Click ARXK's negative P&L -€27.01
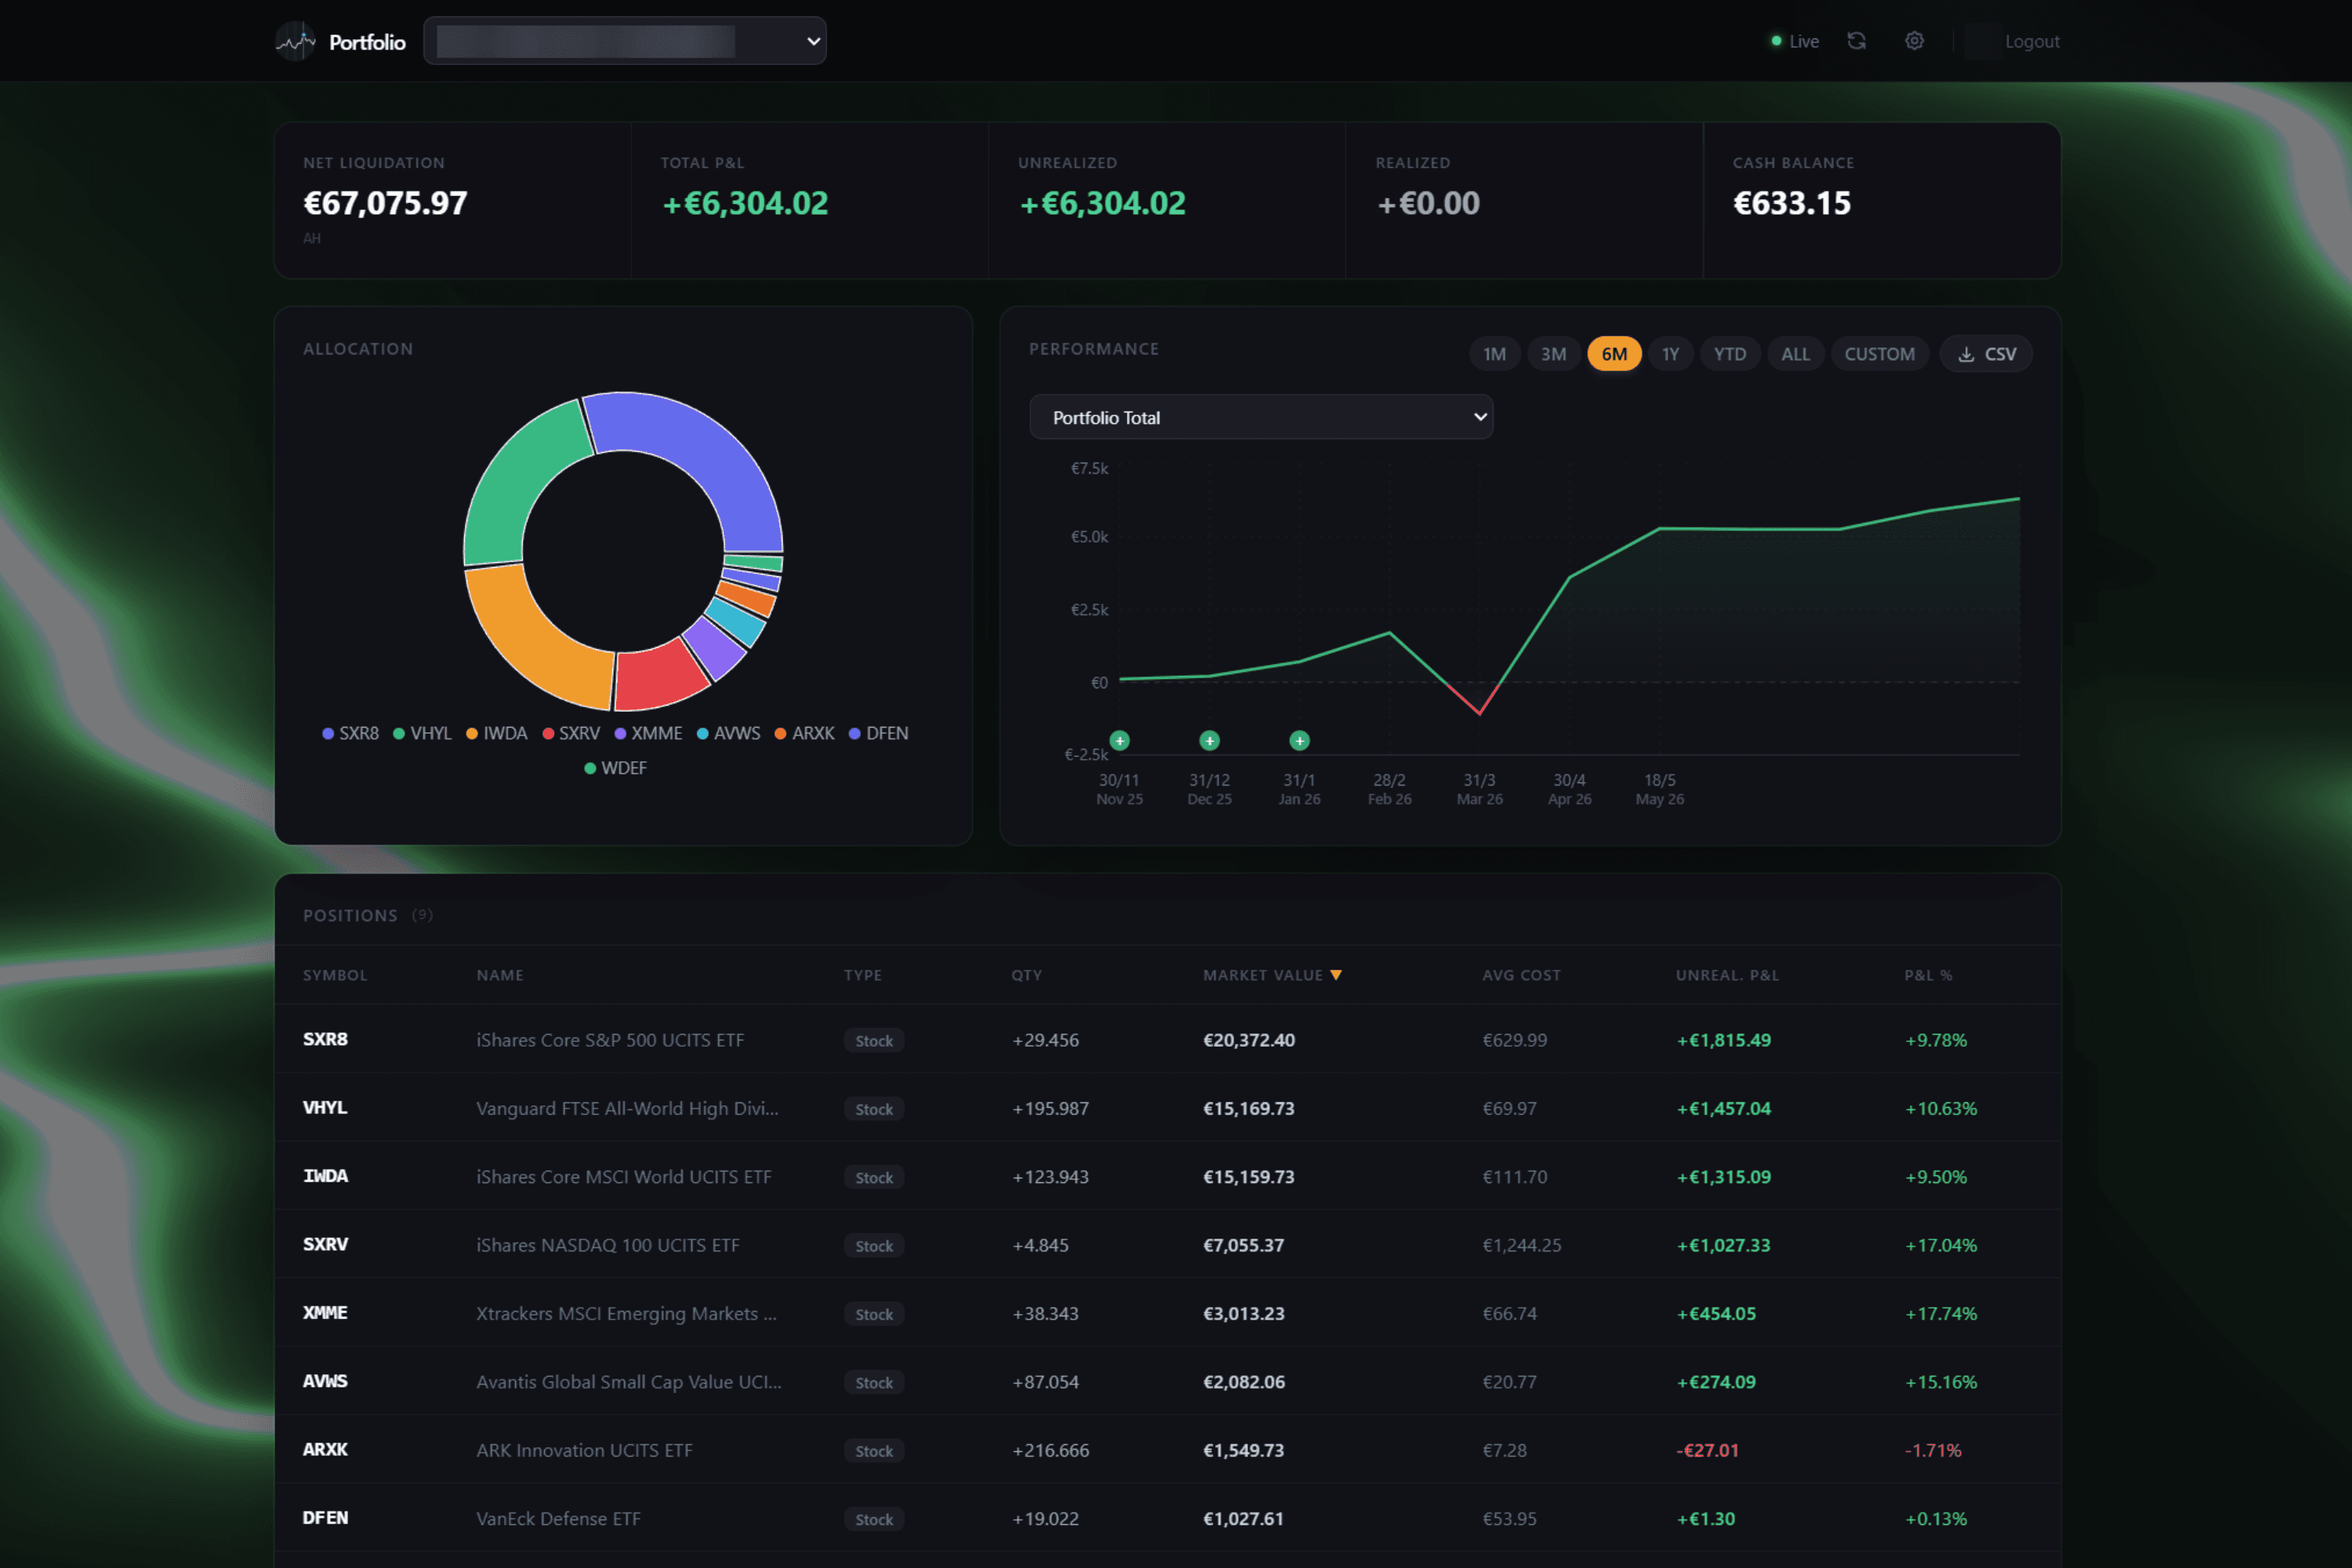The image size is (2352, 1568). click(1707, 1450)
